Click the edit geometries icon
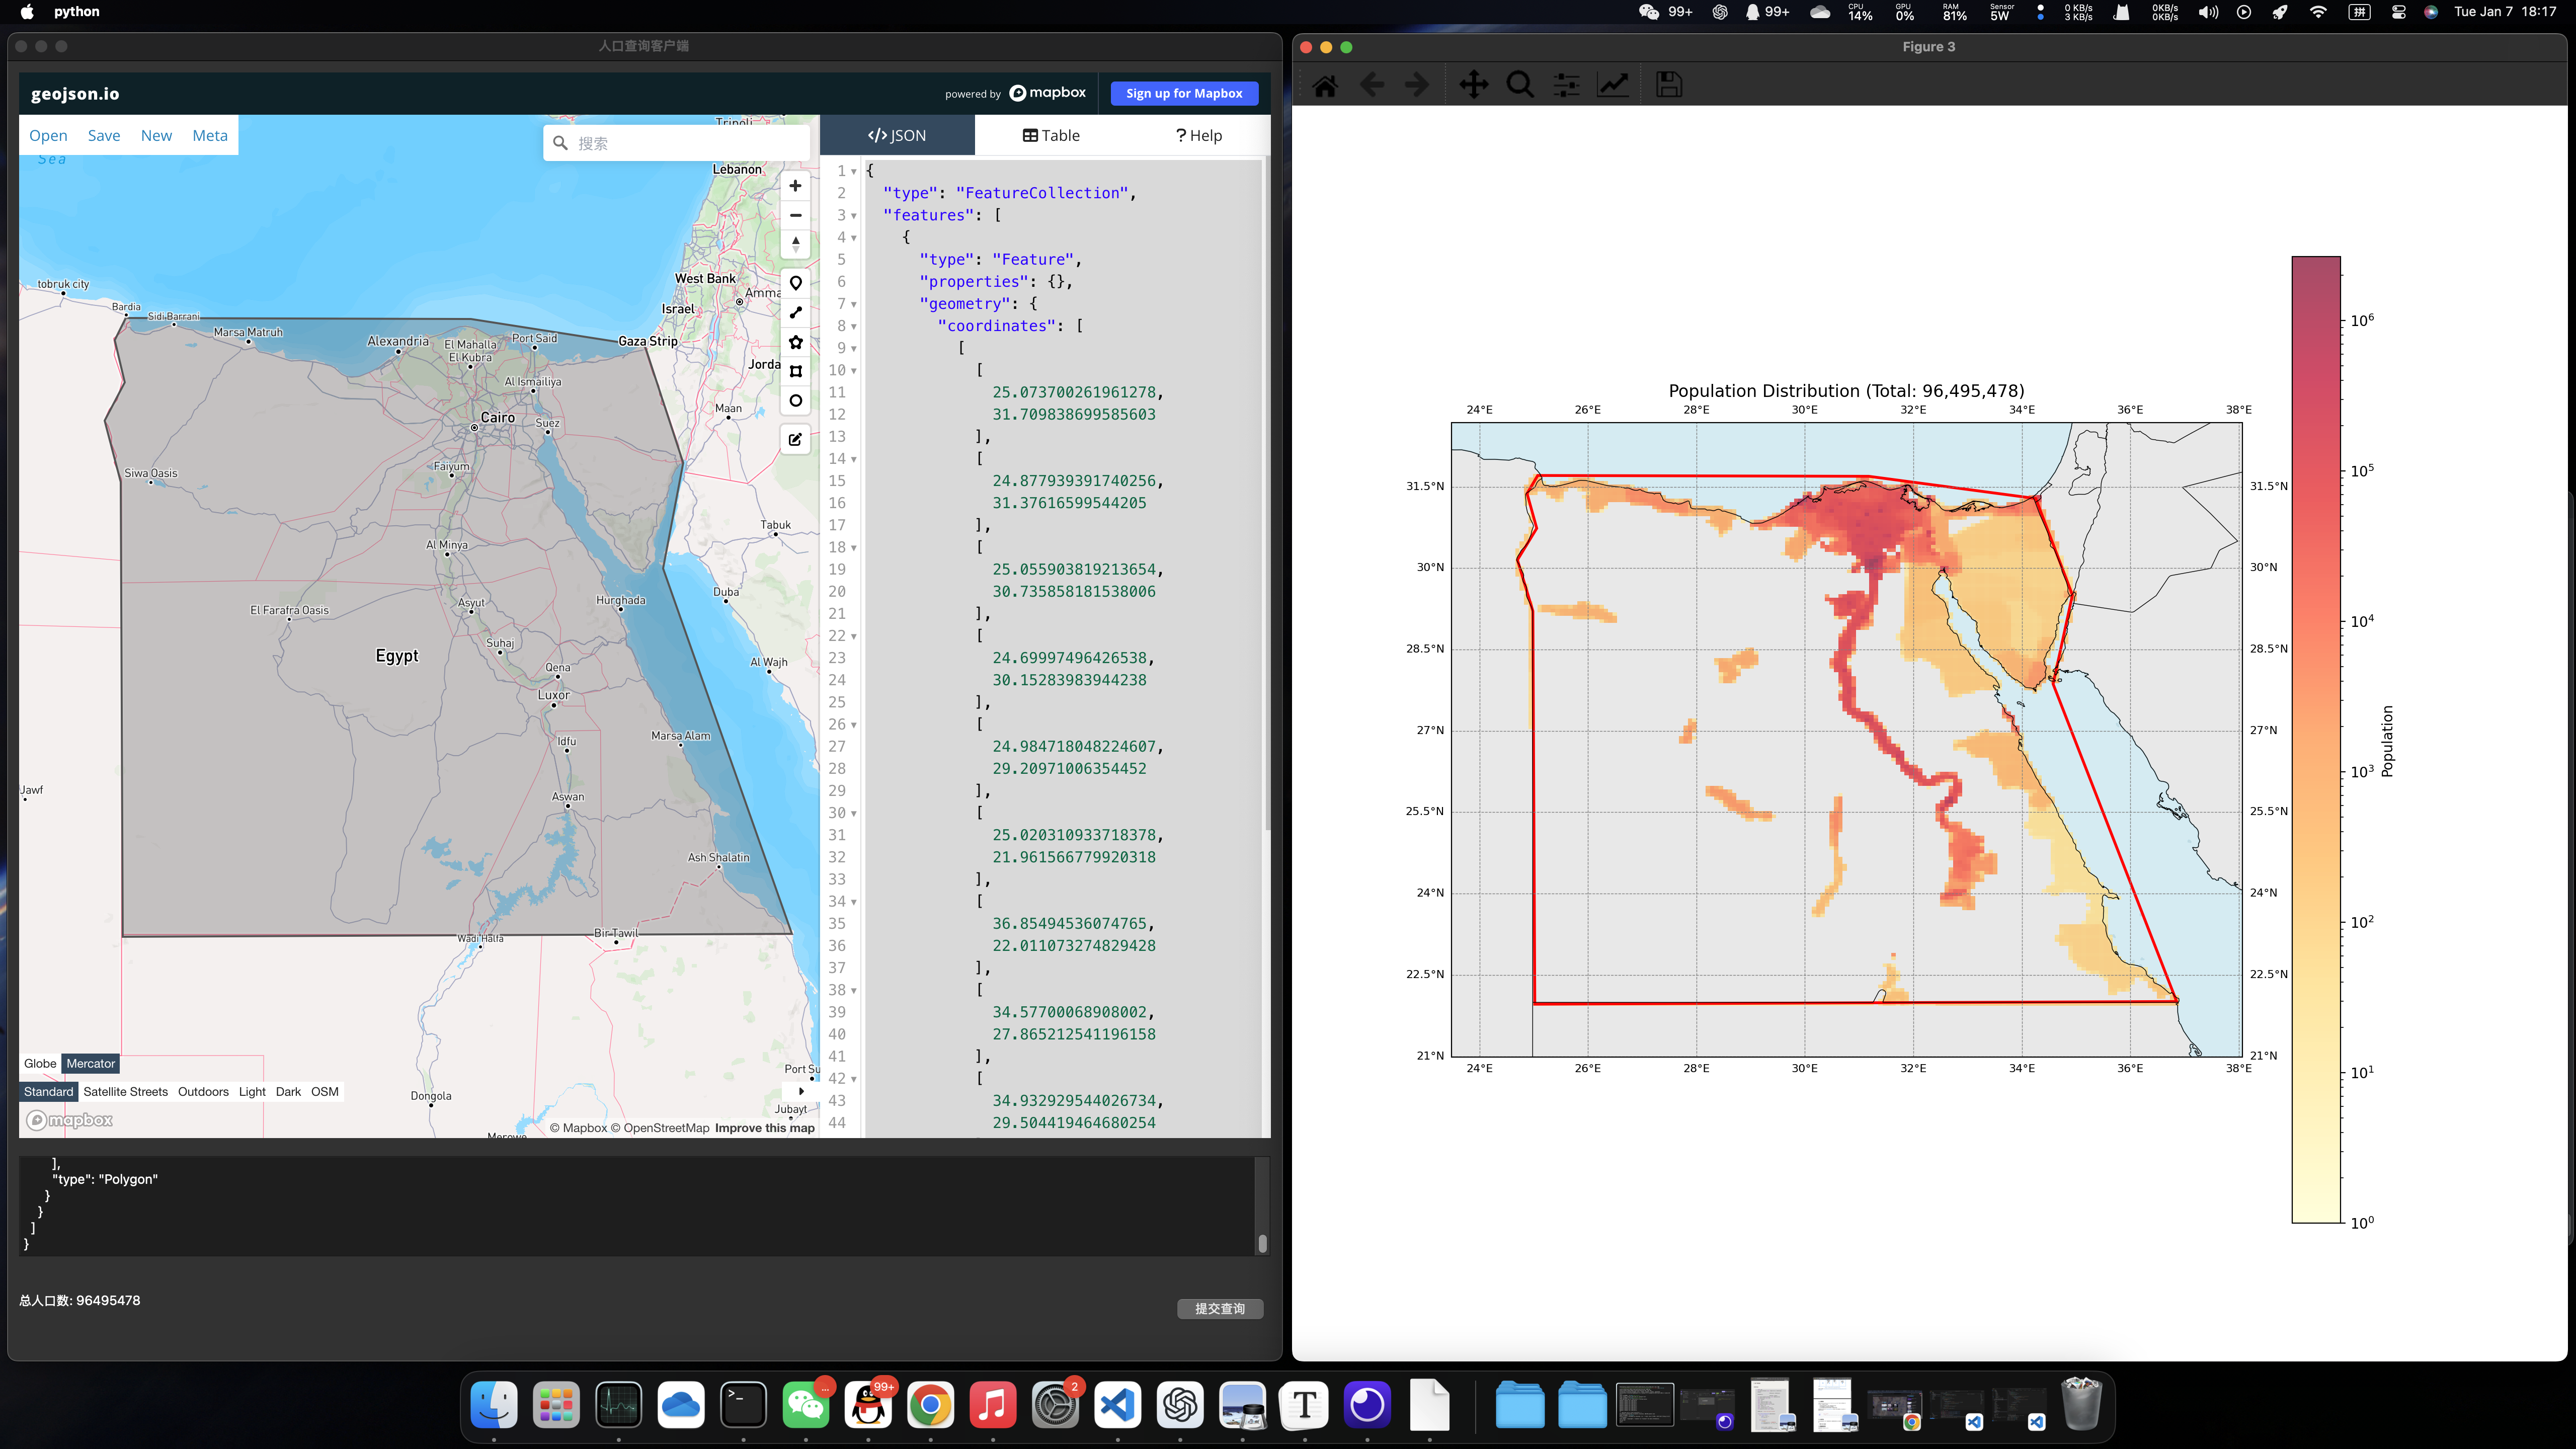Viewport: 2576px width, 1449px height. click(x=795, y=439)
